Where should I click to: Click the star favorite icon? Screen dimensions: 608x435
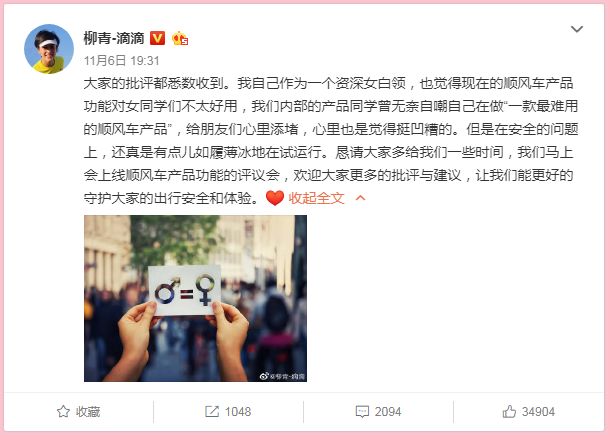(63, 411)
